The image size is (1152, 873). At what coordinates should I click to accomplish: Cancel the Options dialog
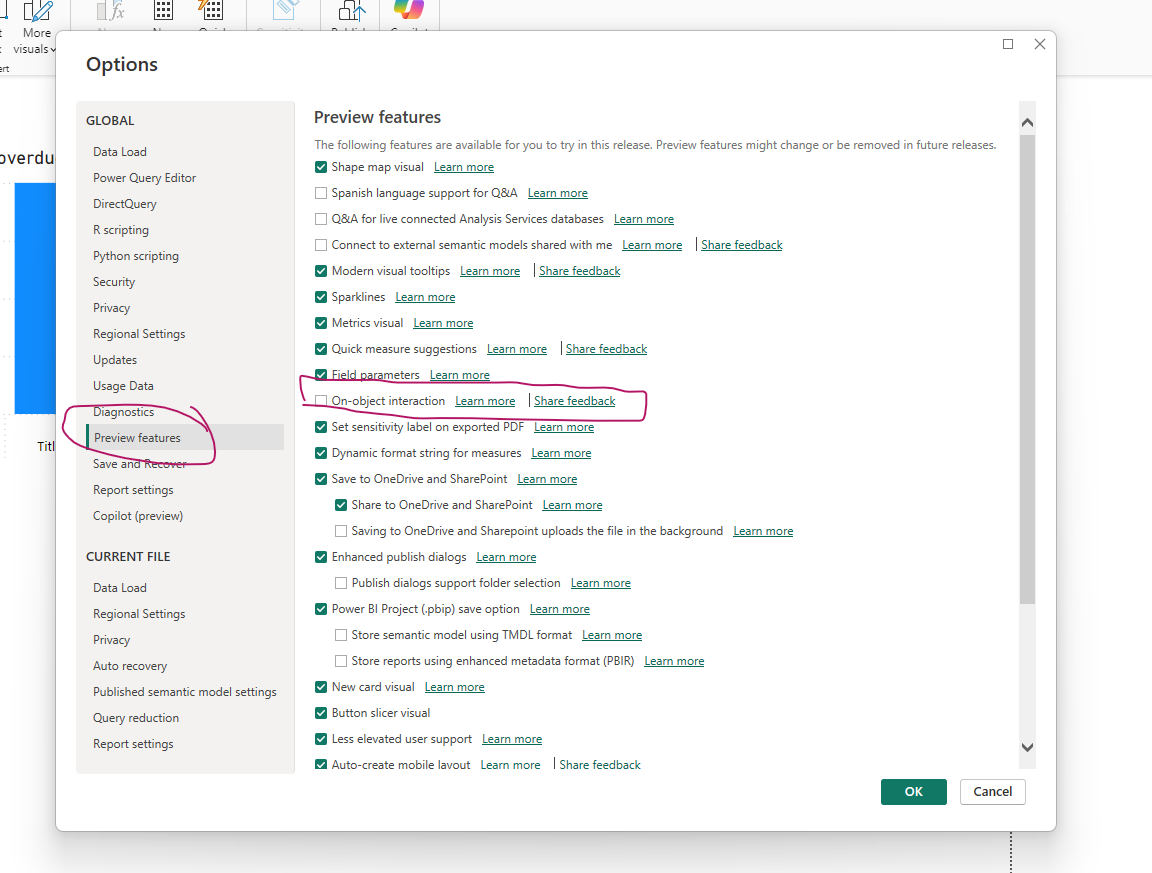pos(992,791)
